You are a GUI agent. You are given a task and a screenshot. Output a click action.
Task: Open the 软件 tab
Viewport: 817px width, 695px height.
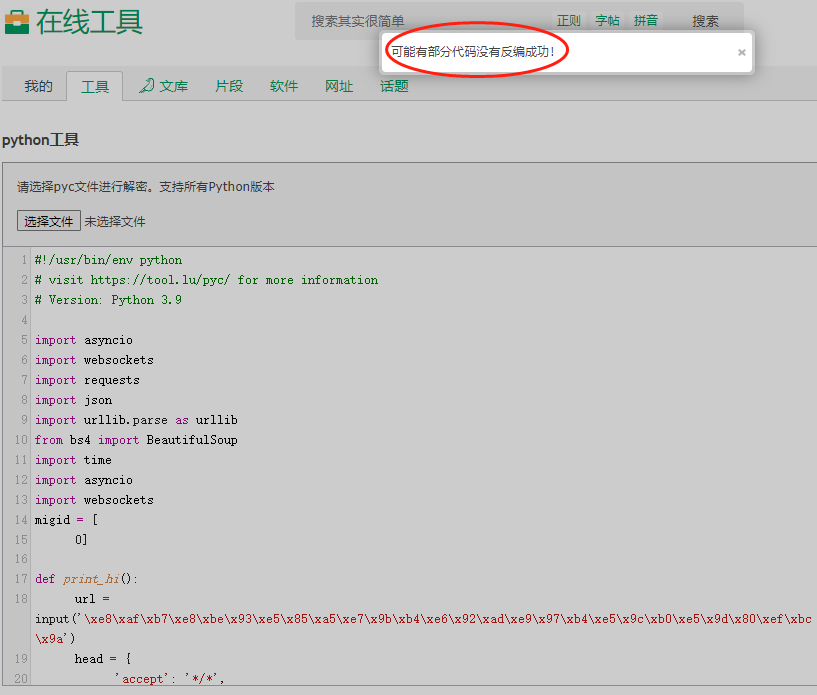284,86
